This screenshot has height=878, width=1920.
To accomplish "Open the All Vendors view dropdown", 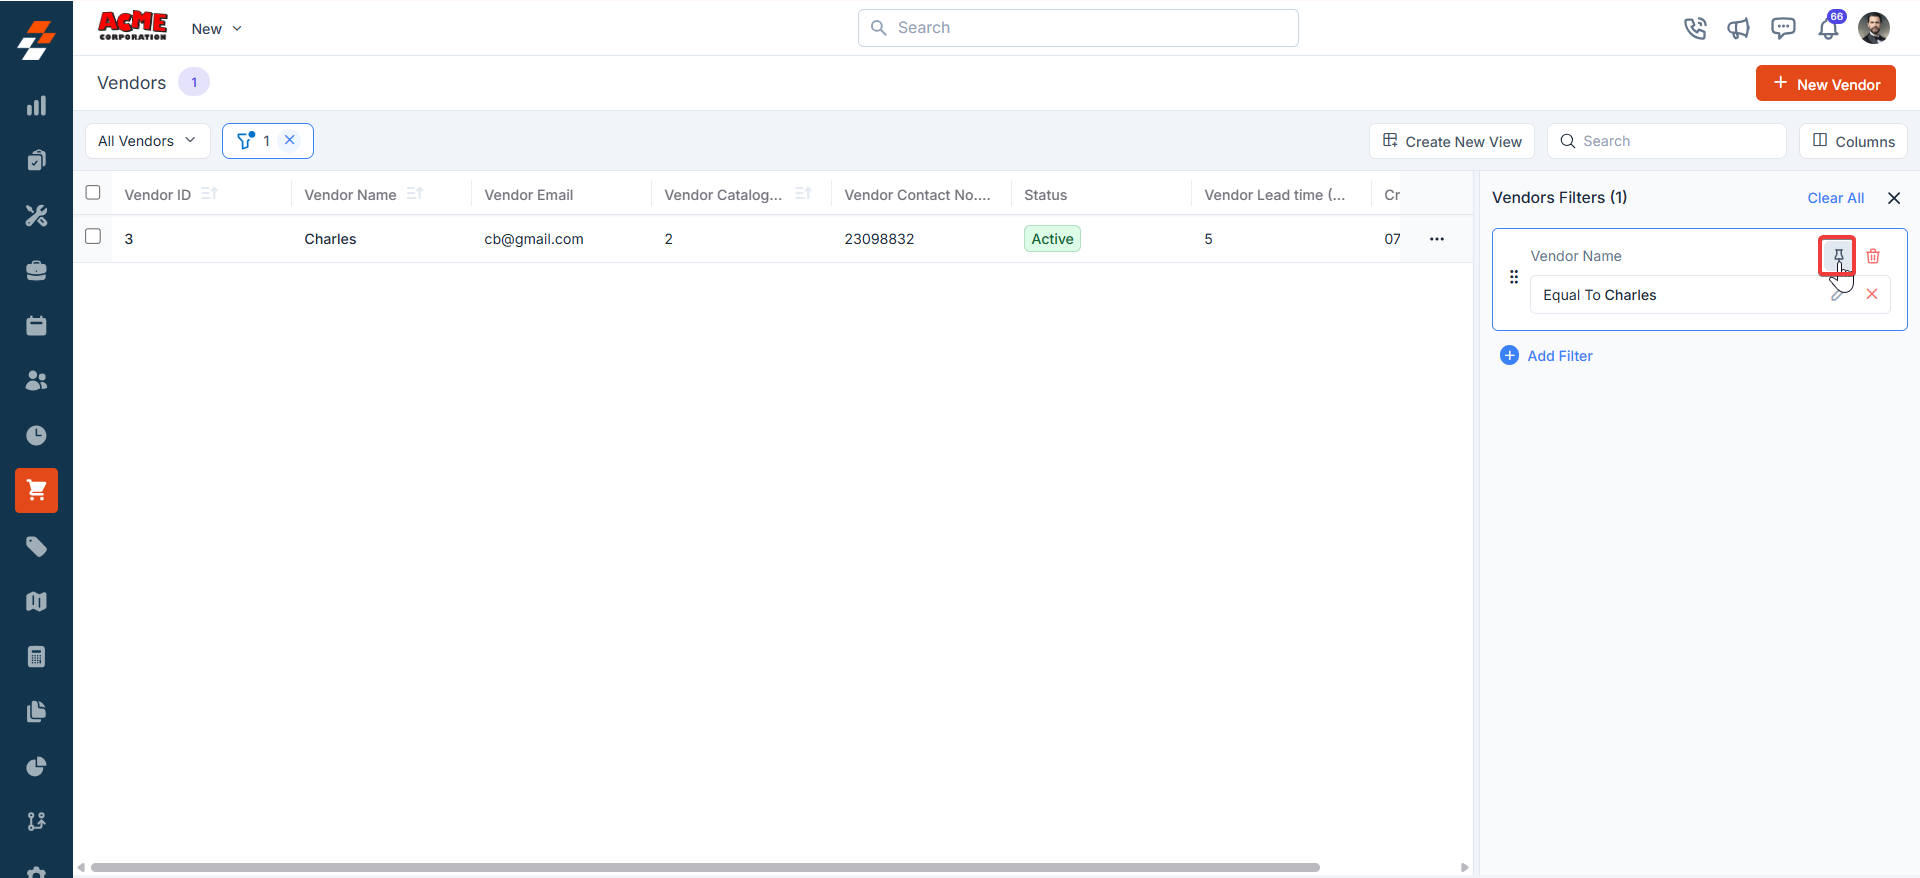I will [148, 141].
